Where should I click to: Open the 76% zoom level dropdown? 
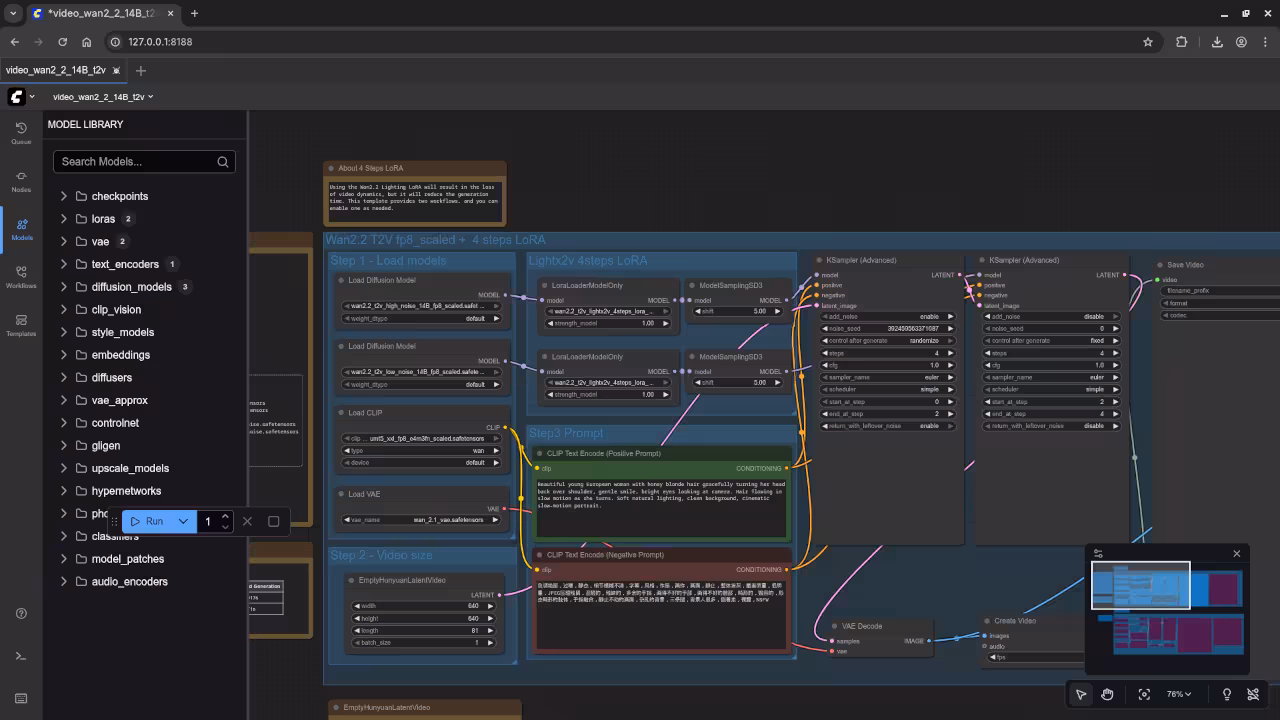coord(1179,694)
